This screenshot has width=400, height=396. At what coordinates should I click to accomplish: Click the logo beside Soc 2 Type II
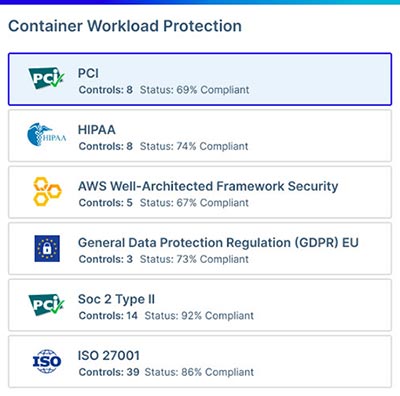(46, 305)
